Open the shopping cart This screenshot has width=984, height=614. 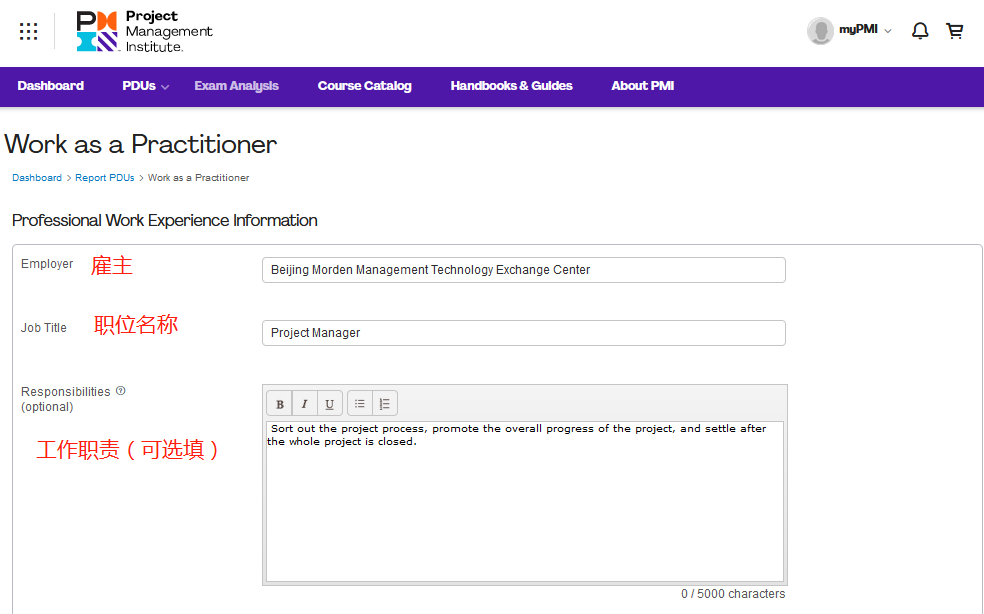[955, 31]
